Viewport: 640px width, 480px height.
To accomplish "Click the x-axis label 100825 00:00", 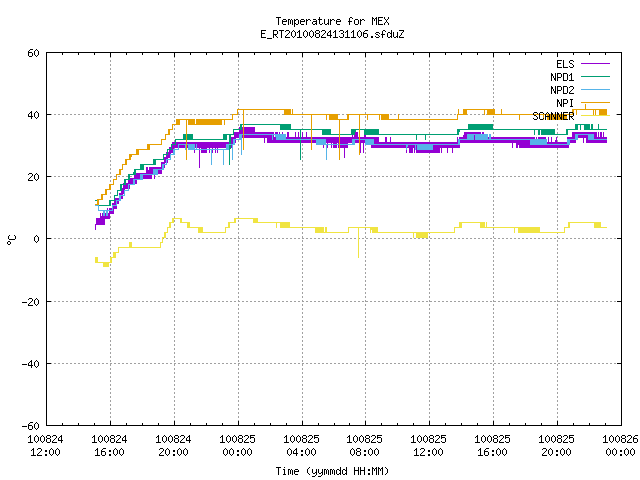I will click(238, 446).
